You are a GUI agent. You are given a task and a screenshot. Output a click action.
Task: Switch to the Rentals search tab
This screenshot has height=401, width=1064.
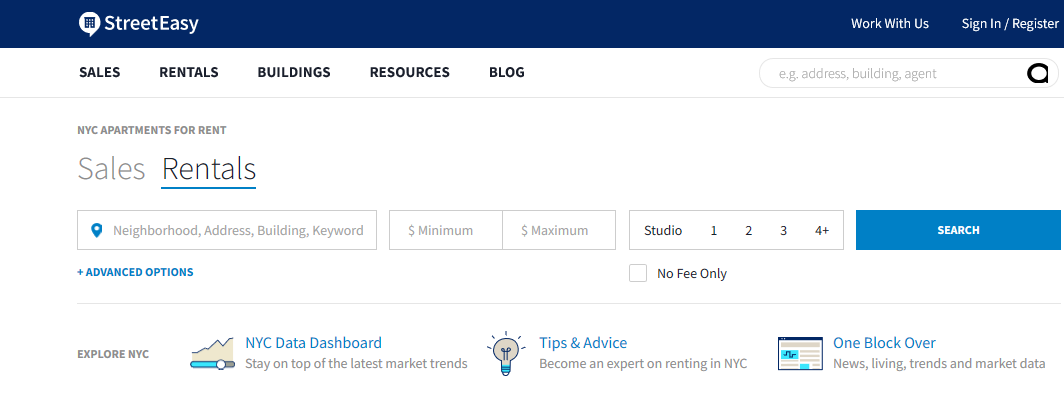click(208, 169)
